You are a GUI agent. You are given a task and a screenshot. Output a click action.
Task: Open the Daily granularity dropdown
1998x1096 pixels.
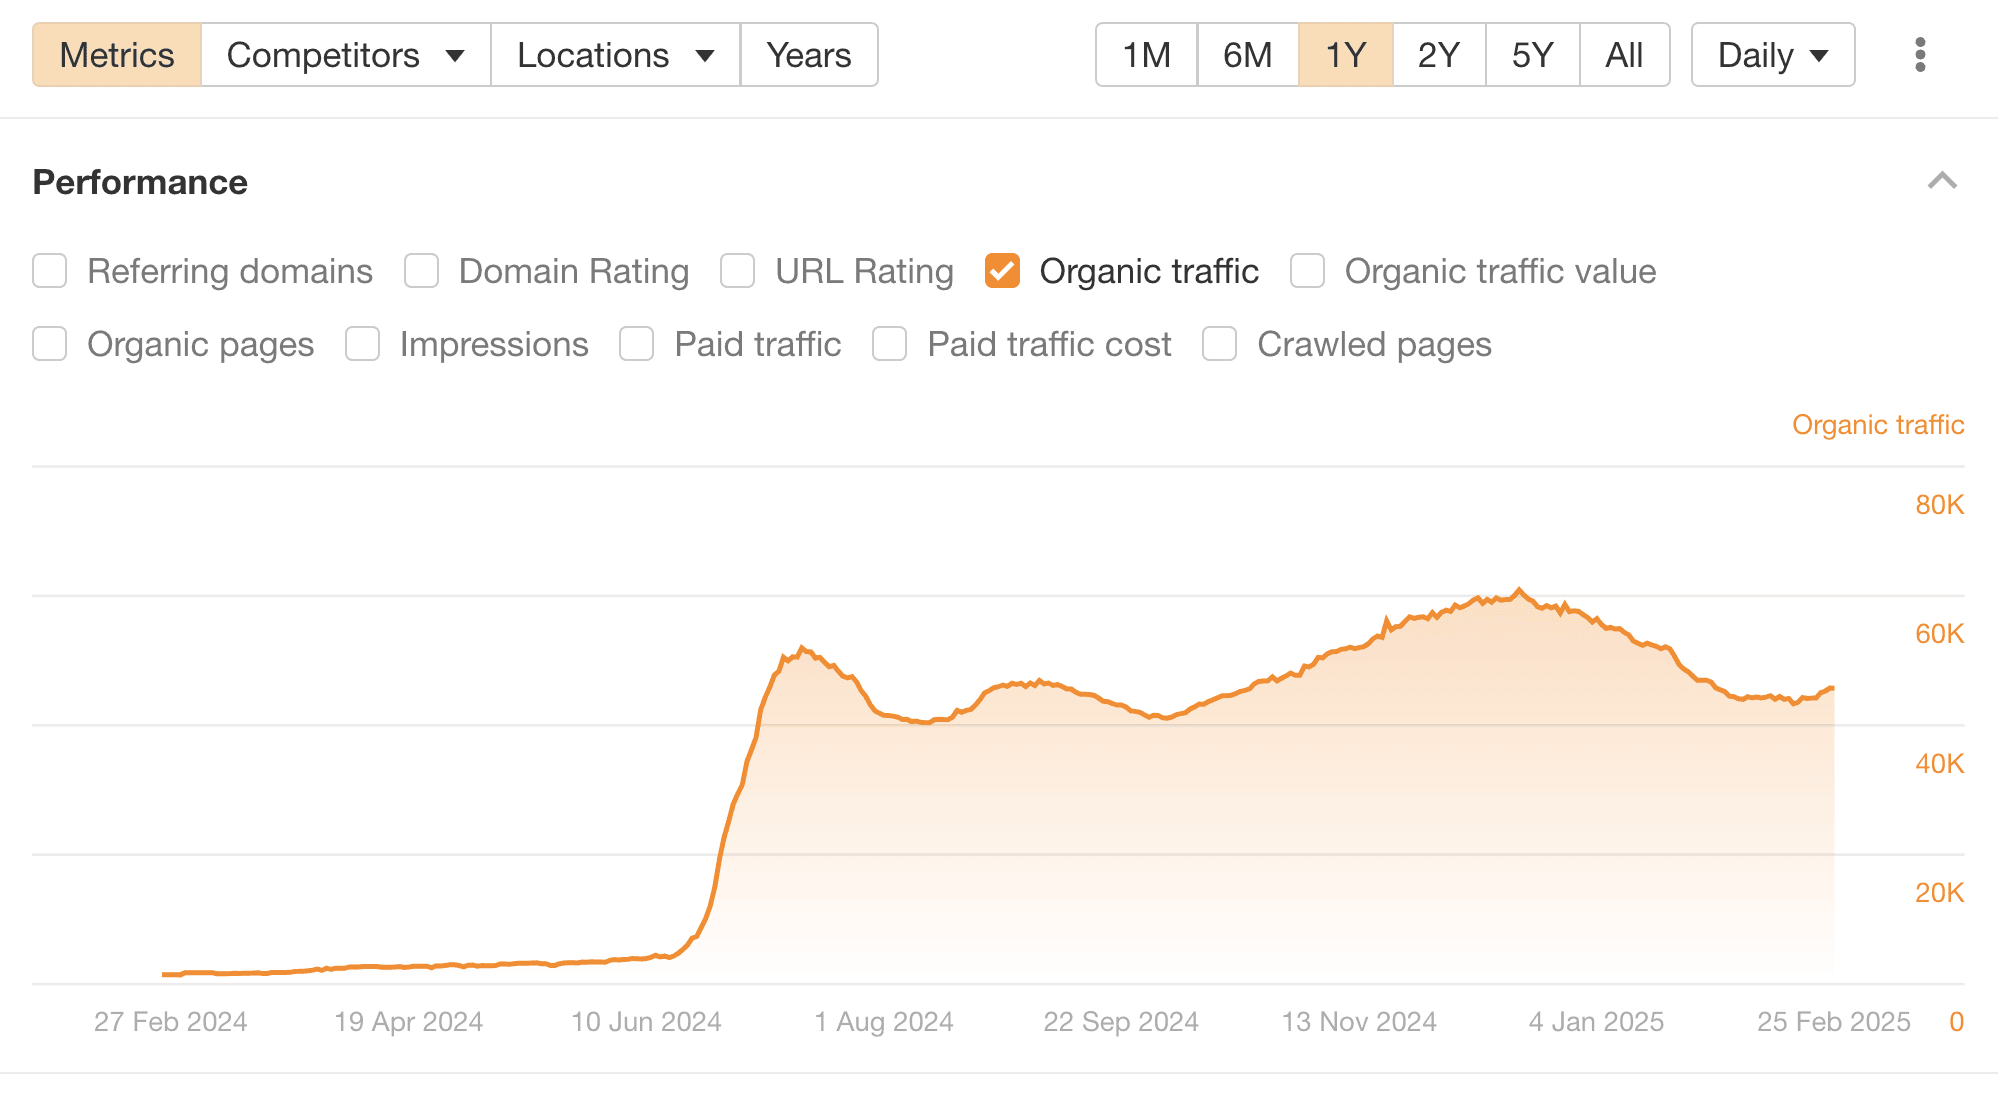(1772, 55)
